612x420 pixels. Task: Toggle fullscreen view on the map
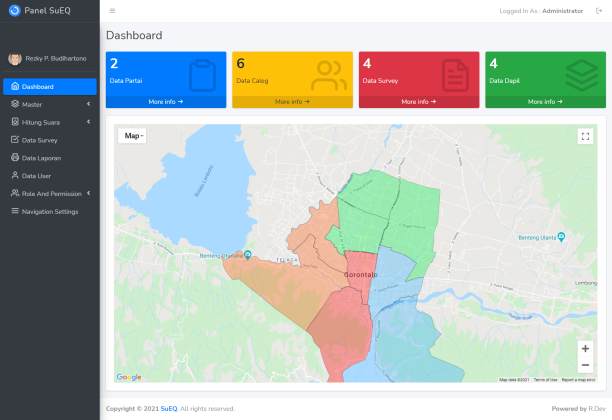(x=585, y=136)
